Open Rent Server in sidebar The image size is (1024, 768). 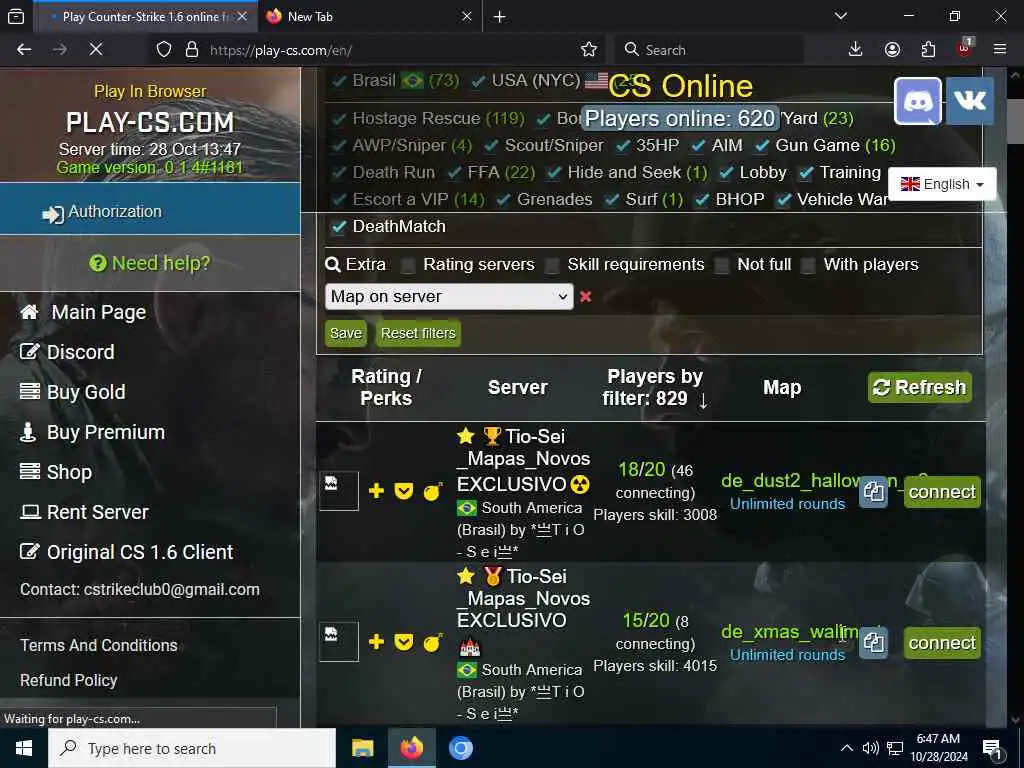click(x=98, y=512)
